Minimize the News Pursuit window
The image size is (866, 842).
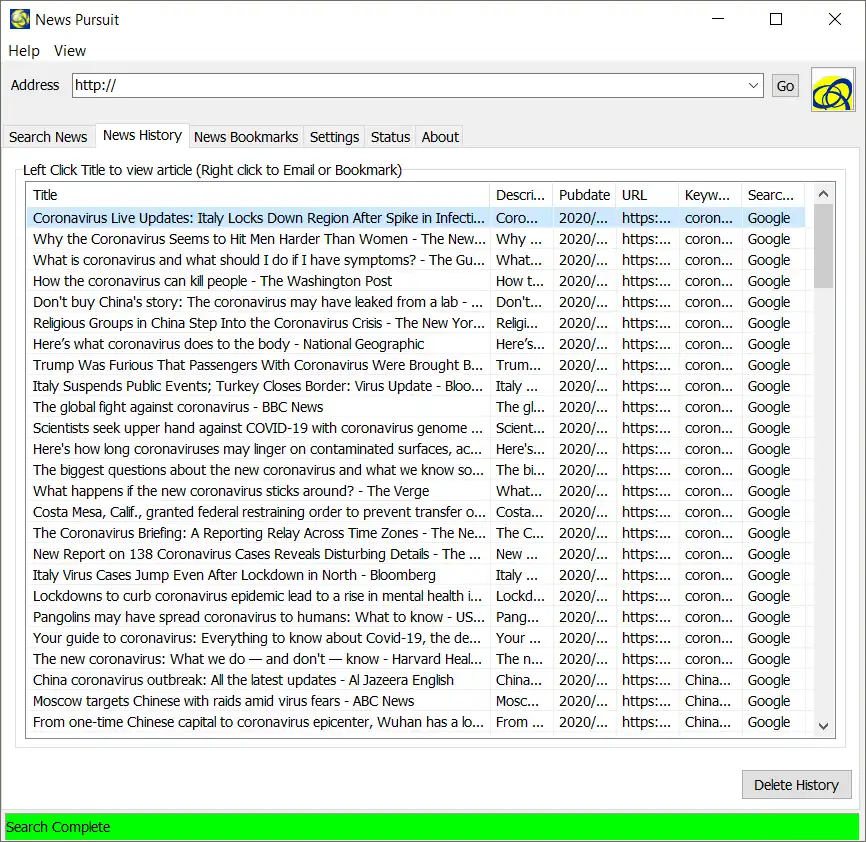point(717,19)
